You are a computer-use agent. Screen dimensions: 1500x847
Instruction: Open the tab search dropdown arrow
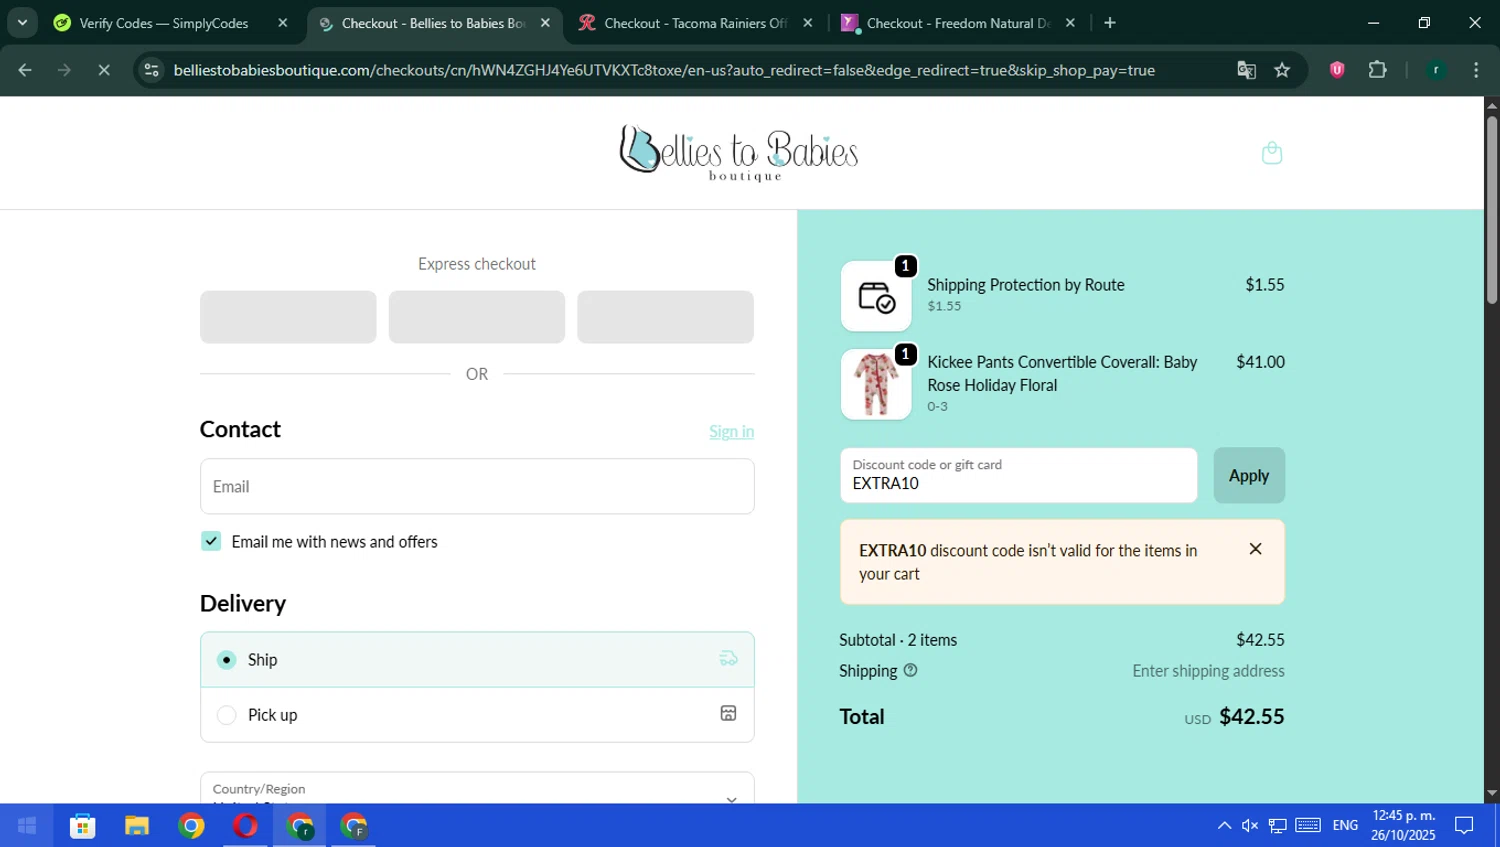click(x=22, y=22)
